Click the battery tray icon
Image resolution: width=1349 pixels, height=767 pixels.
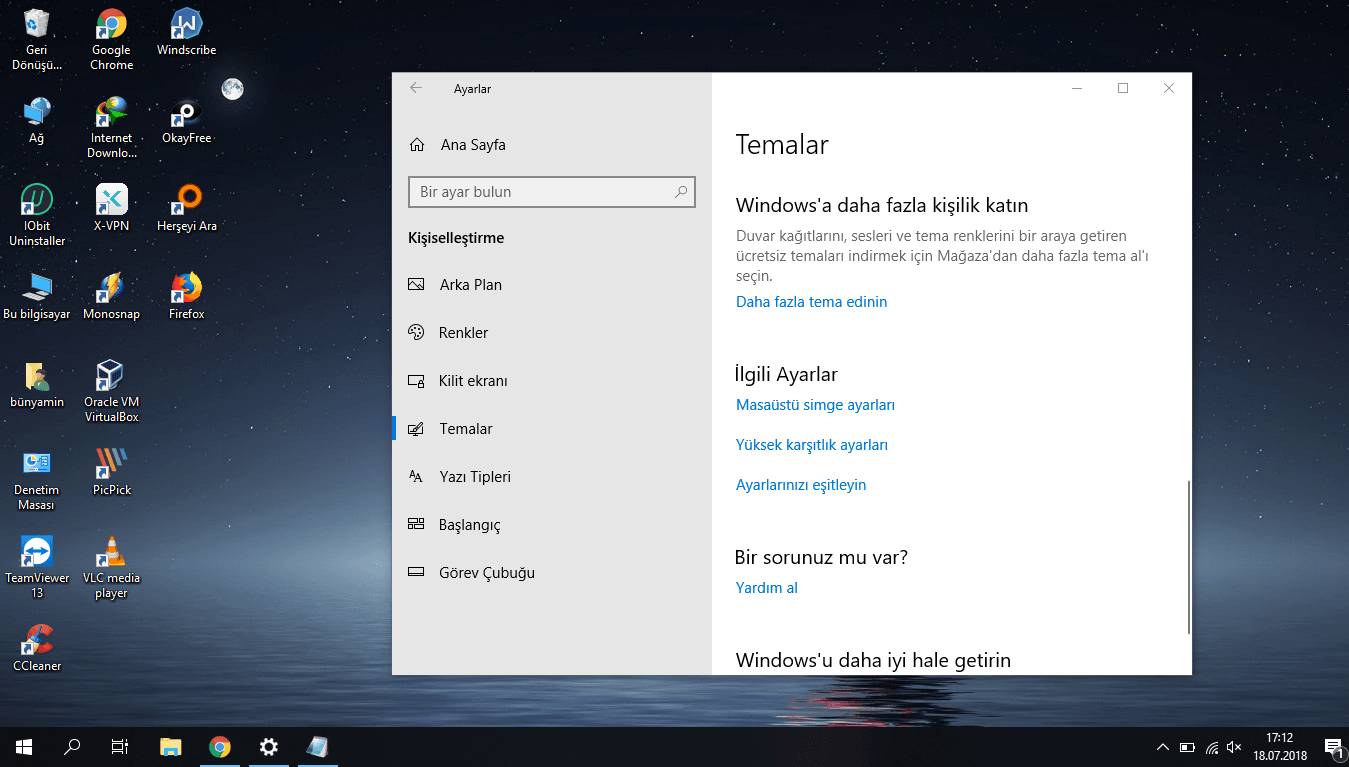pyautogui.click(x=1187, y=747)
